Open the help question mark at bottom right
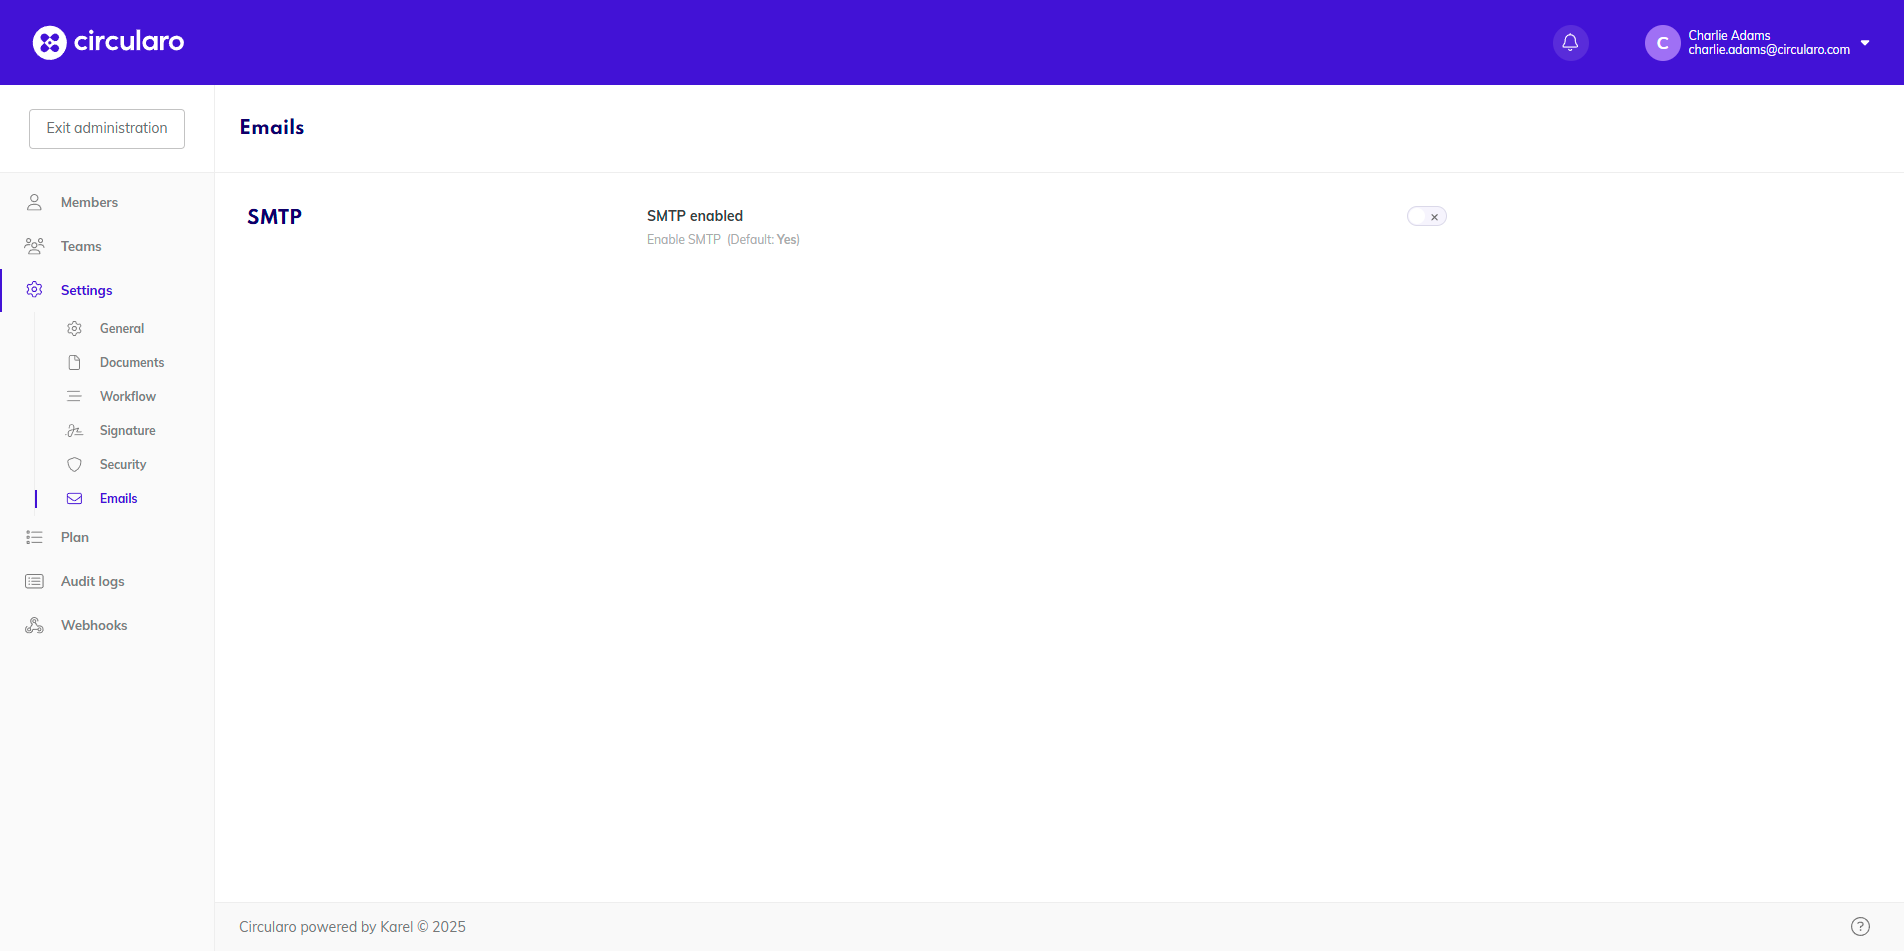This screenshot has width=1904, height=951. click(x=1860, y=926)
